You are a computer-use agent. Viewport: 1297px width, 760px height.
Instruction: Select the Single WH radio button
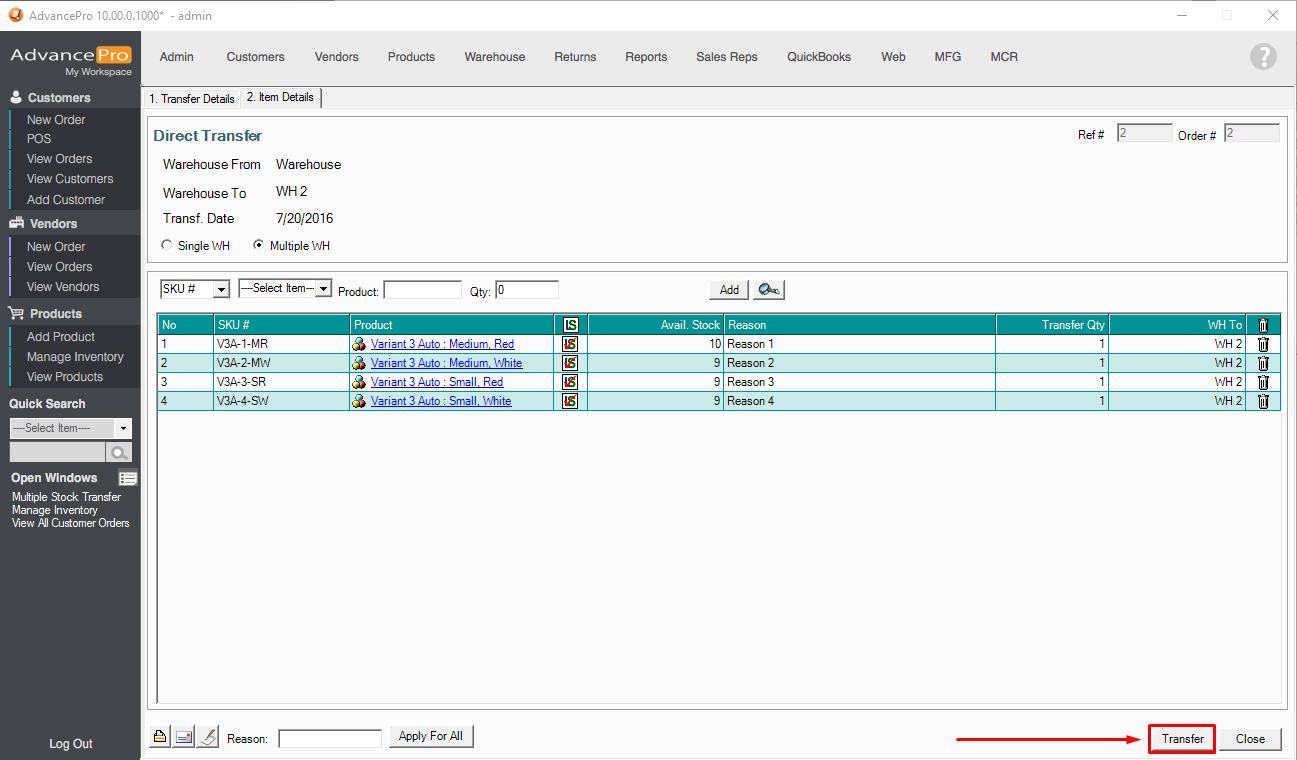(x=167, y=245)
